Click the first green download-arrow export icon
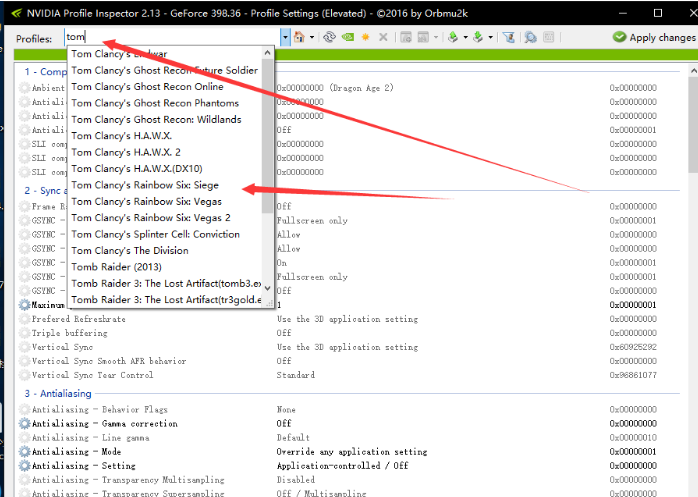Image resolution: width=698 pixels, height=497 pixels. (x=453, y=37)
